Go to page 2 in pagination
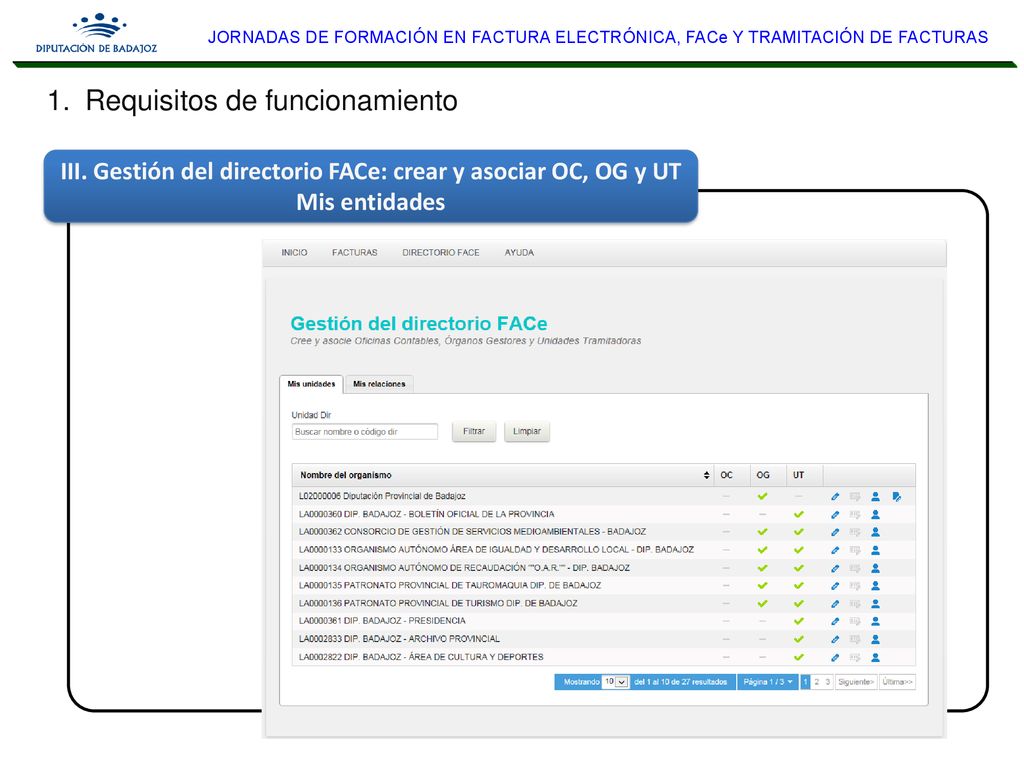1024x768 pixels. 816,682
